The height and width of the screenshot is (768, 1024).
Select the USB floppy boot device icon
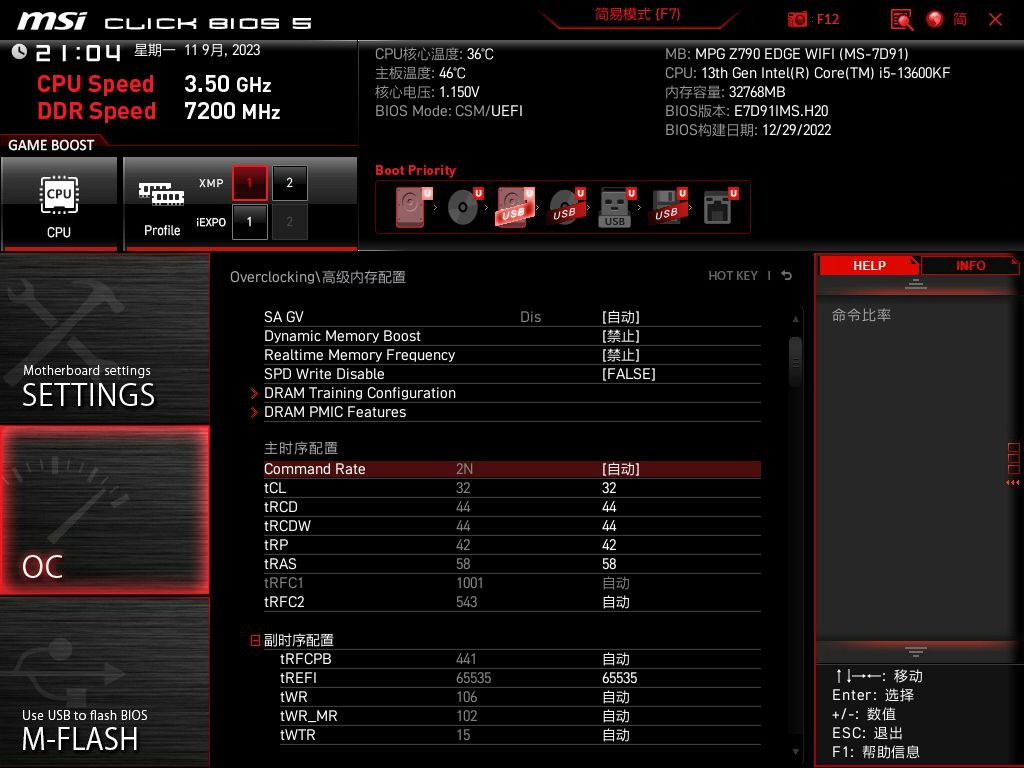pyautogui.click(x=667, y=207)
